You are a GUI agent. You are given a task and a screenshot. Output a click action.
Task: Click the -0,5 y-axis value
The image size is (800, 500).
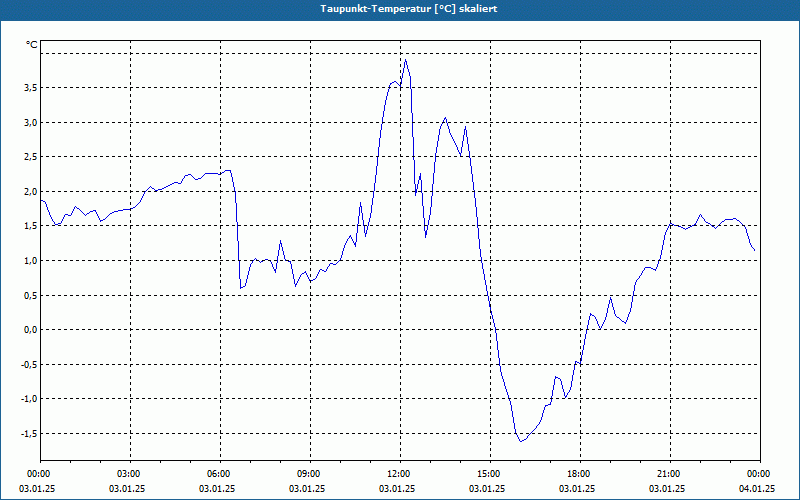pyautogui.click(x=29, y=364)
